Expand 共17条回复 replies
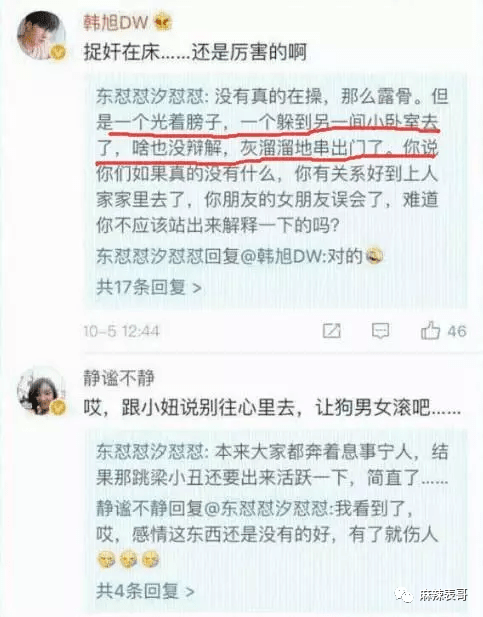 click(x=149, y=287)
